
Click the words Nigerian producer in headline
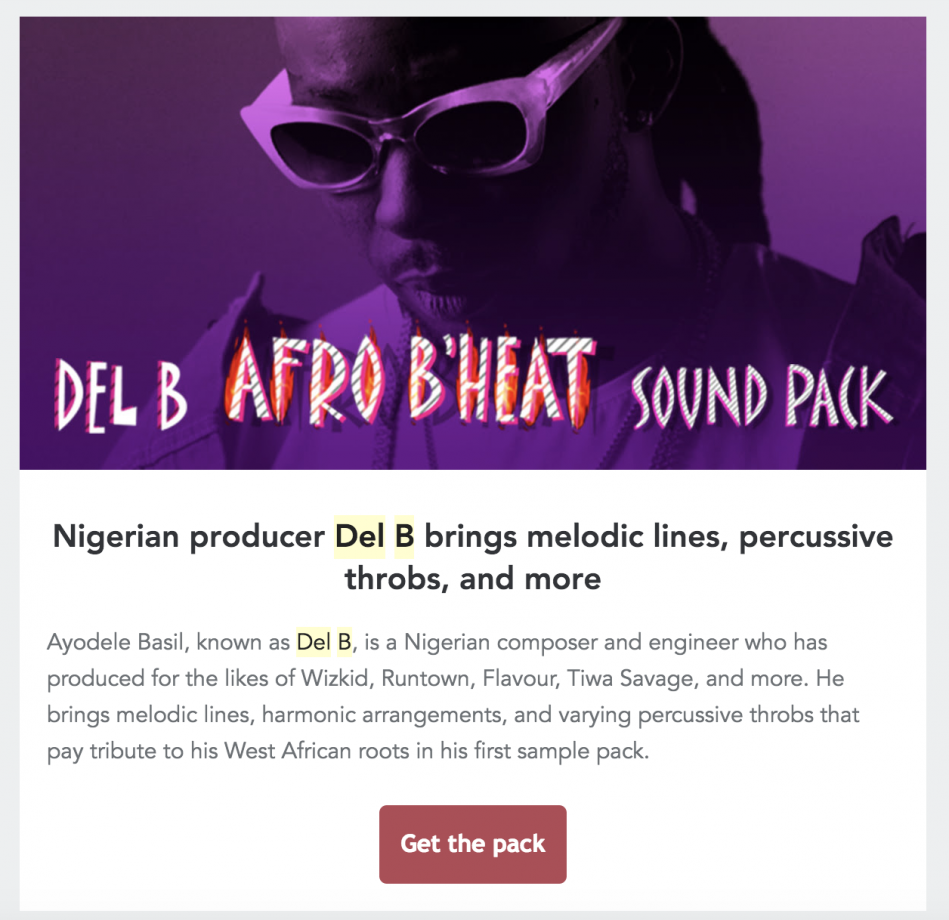[x=188, y=537]
